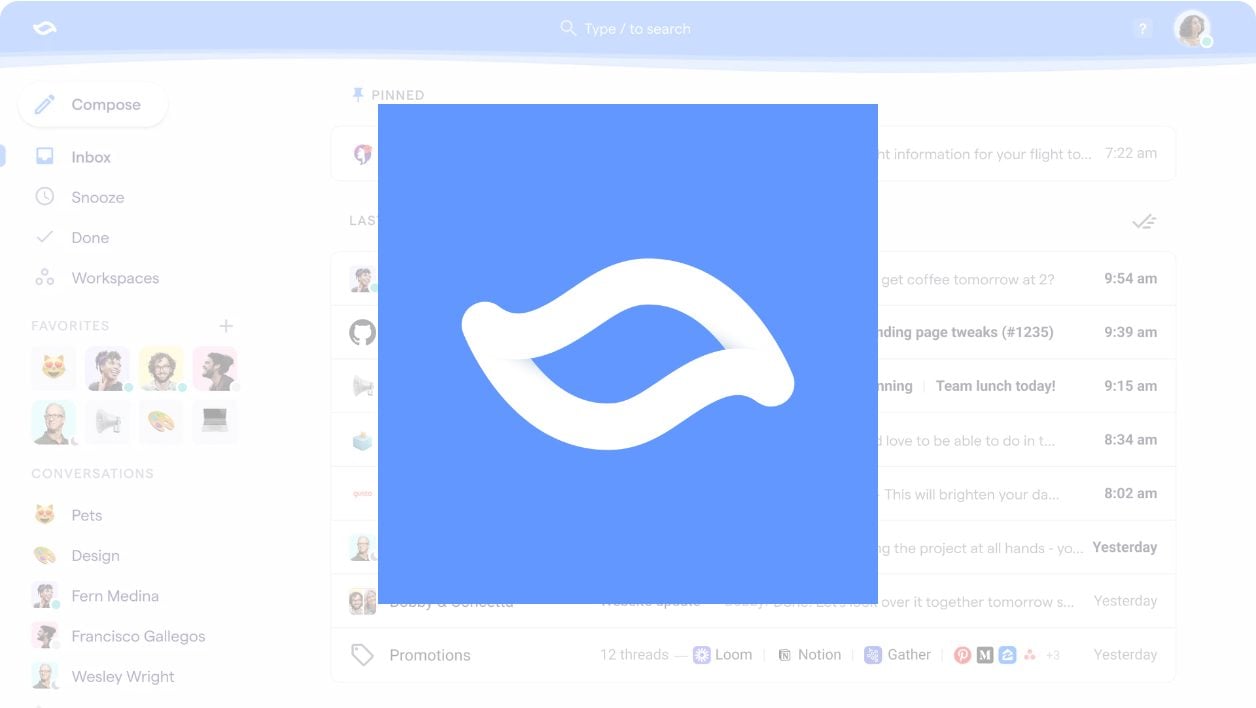
Task: Click the mark all done double-check icon
Action: 1144,221
